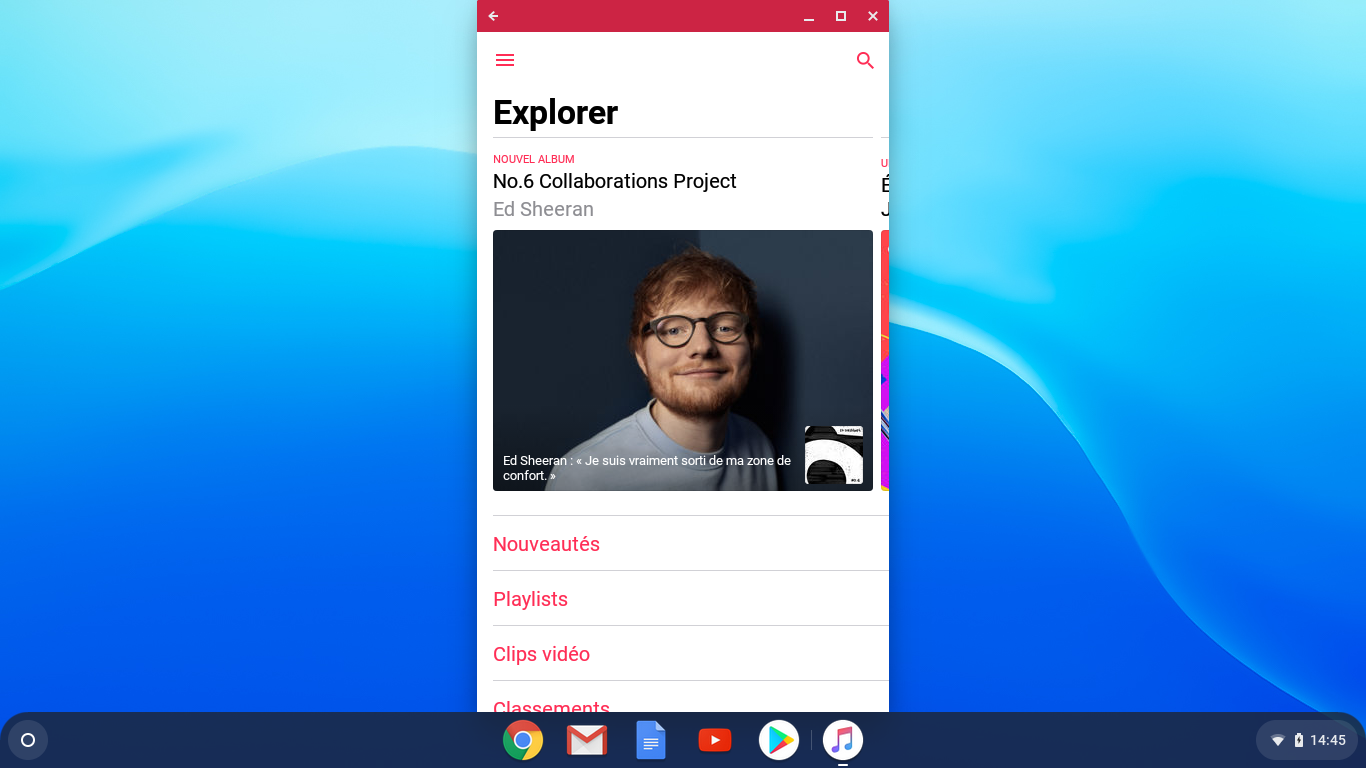
Task: Click the Wi-Fi status icon in the tray
Action: (1278, 741)
